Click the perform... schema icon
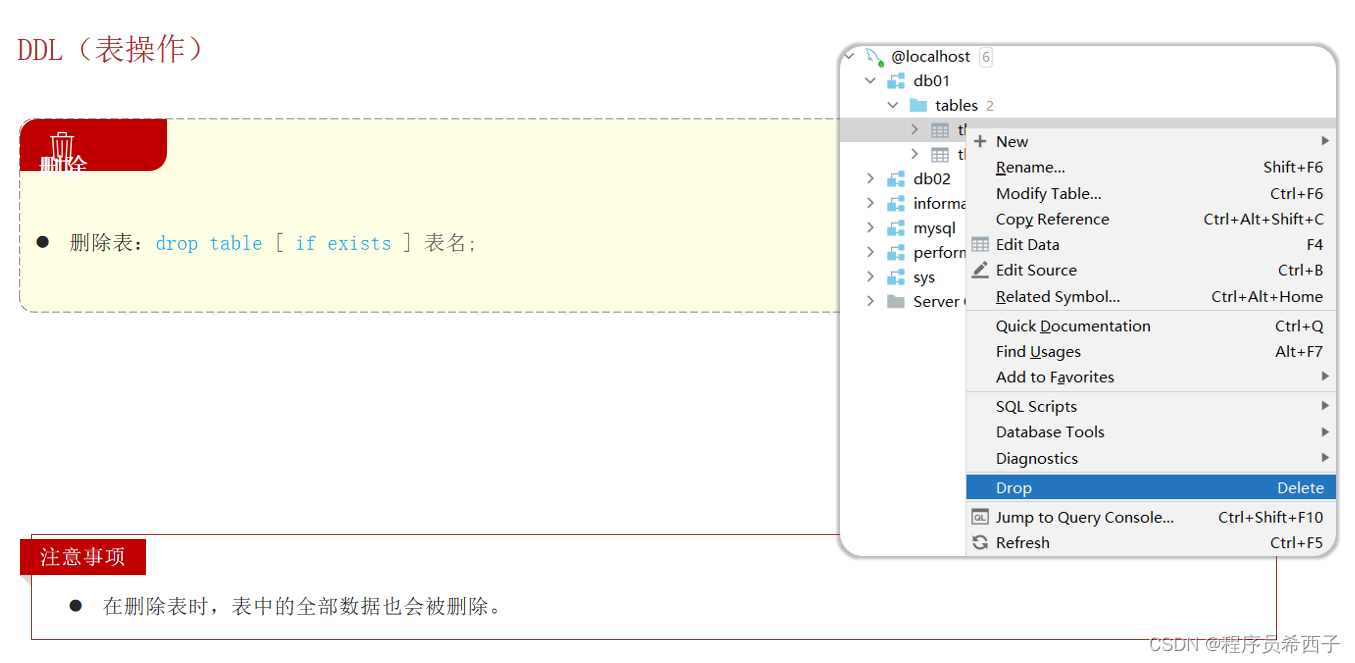 click(896, 252)
